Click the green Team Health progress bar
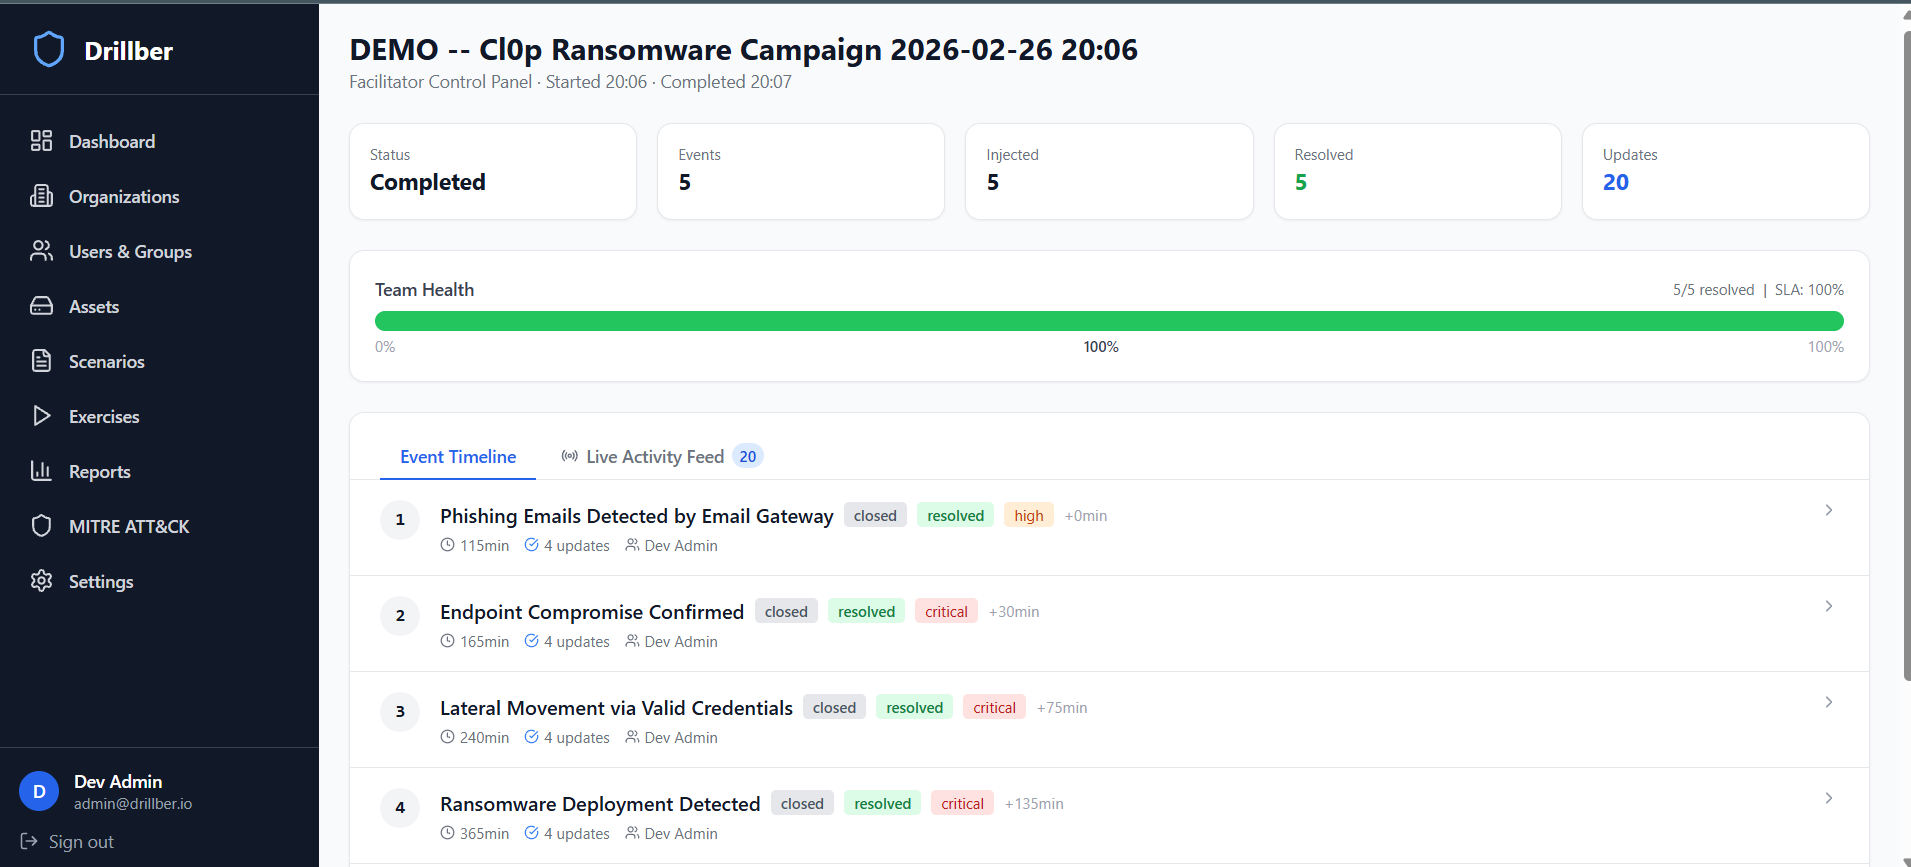The image size is (1911, 867). pyautogui.click(x=1108, y=321)
